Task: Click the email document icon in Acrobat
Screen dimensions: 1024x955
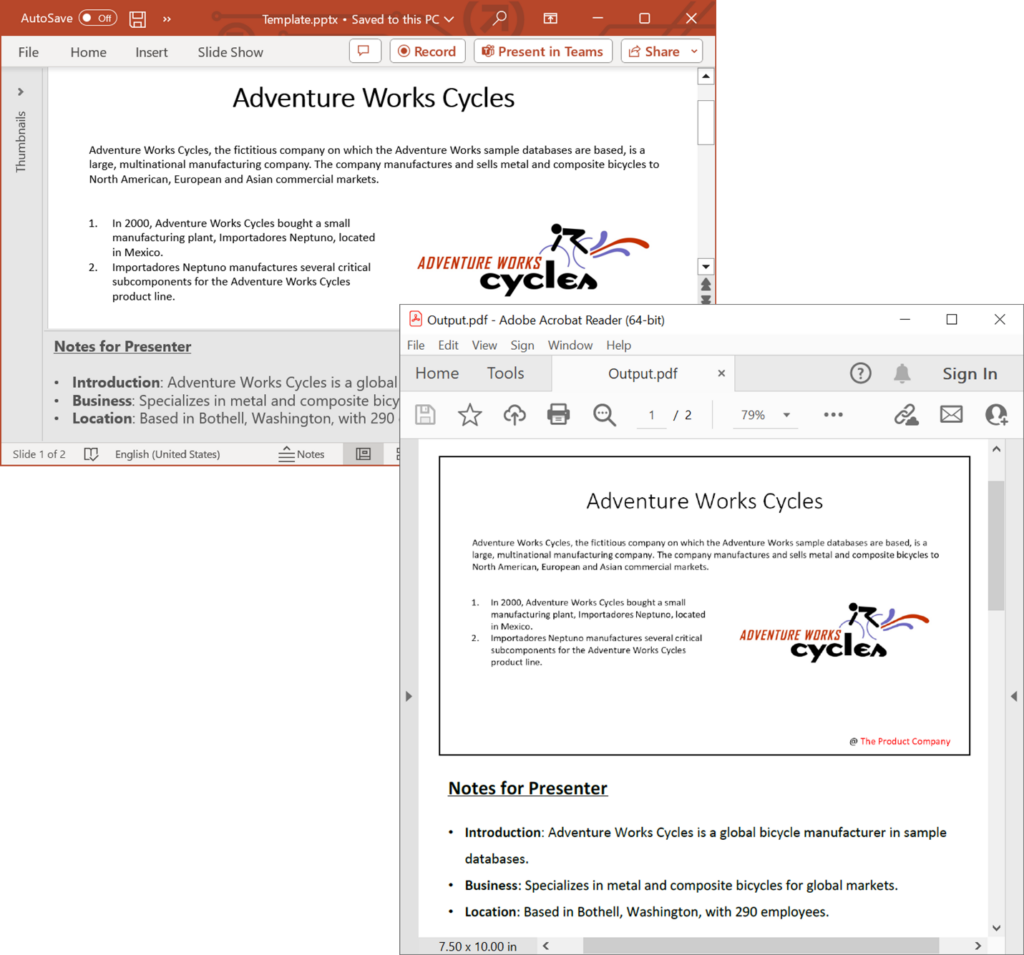Action: 950,414
